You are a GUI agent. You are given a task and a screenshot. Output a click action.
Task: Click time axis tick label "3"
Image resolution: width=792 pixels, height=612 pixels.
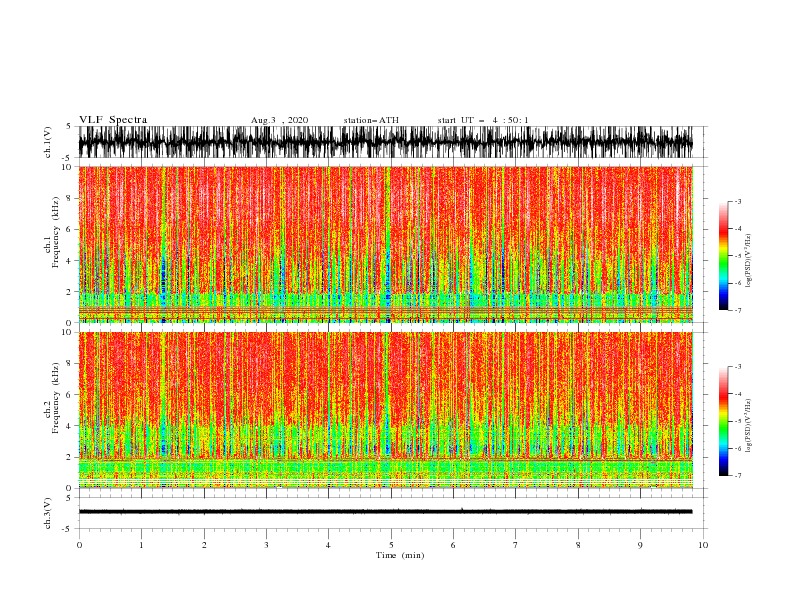266,545
